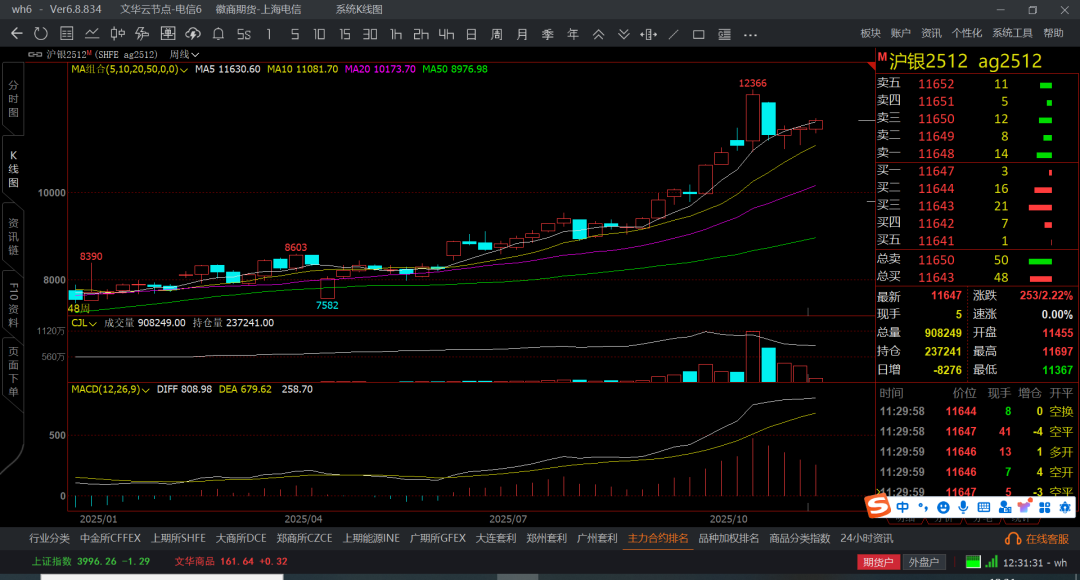Open the F10资料 side tab

[x=13, y=304]
